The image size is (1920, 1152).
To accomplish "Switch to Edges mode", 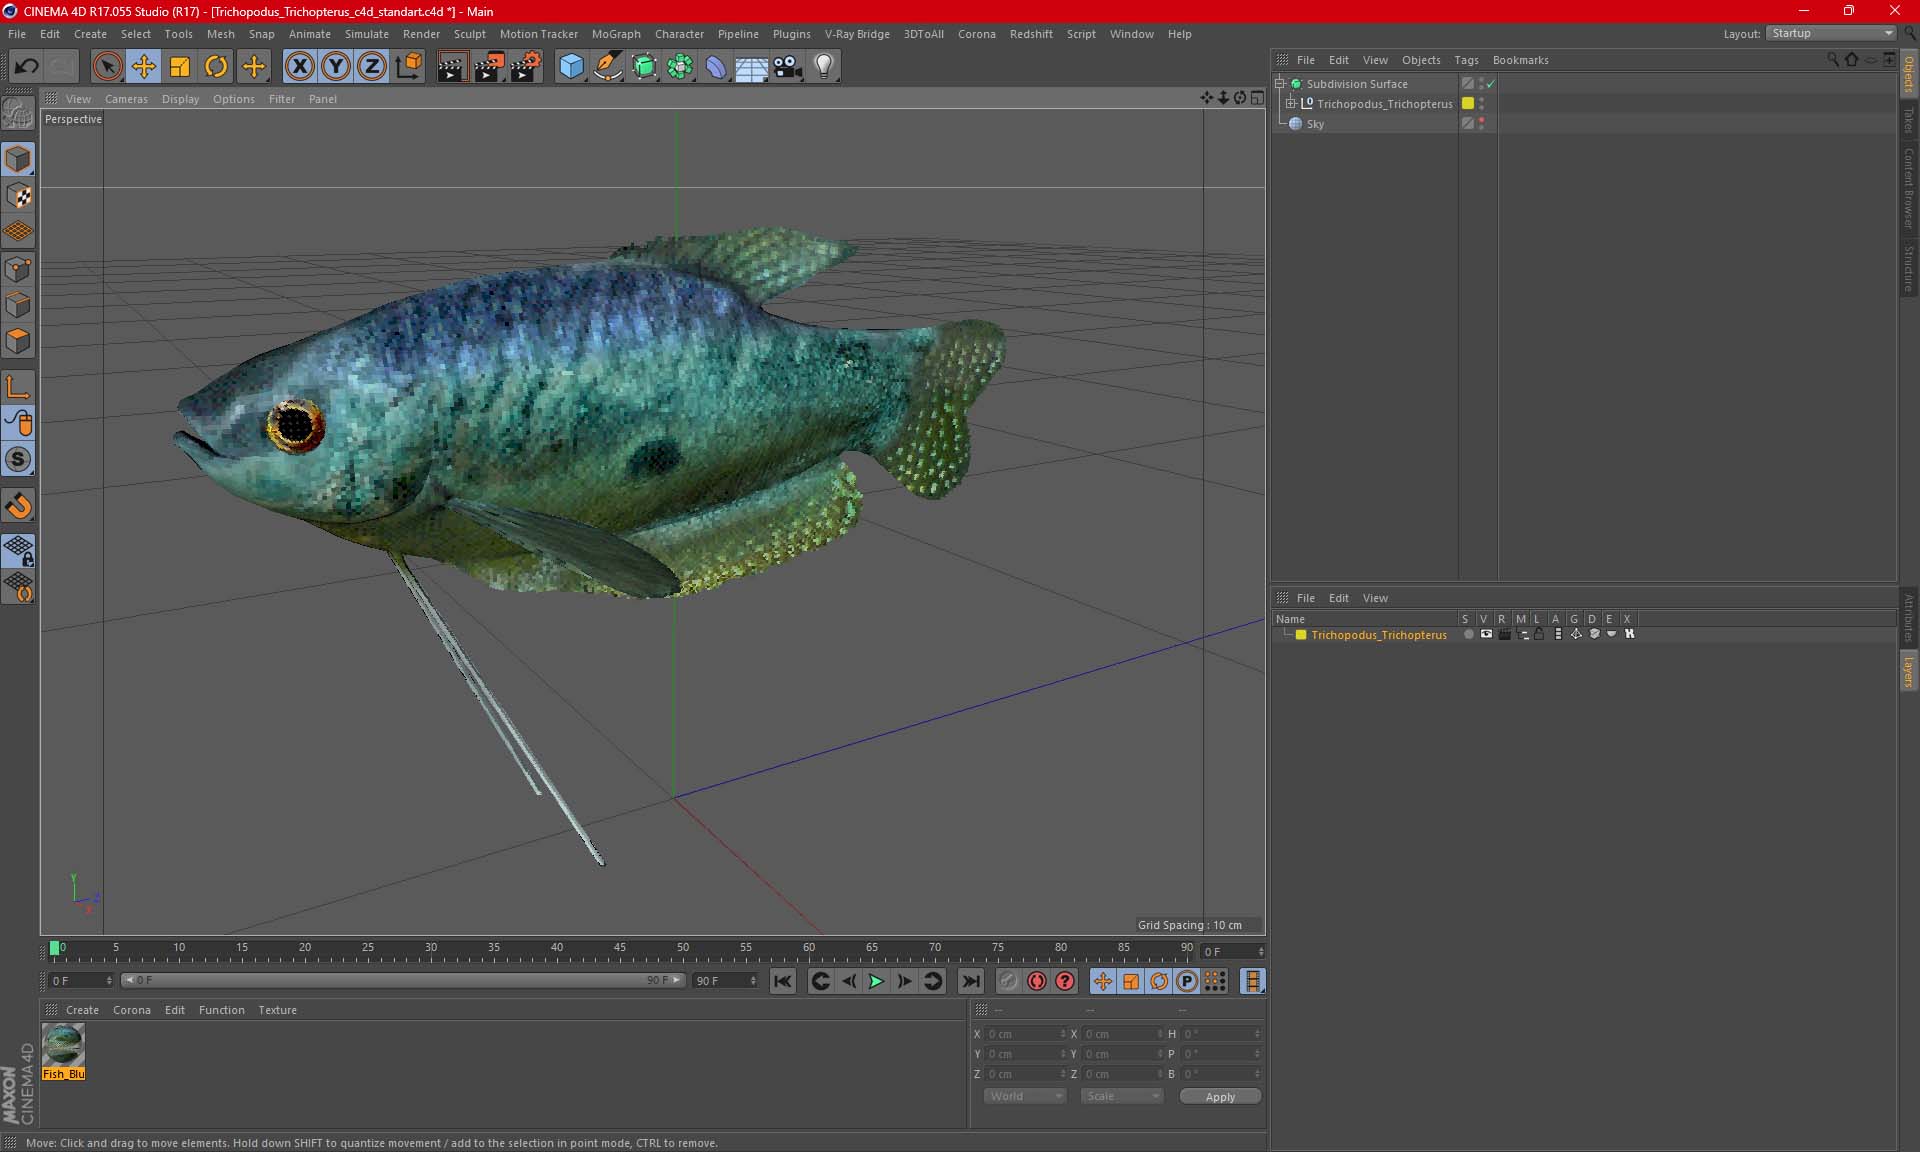I will [18, 305].
